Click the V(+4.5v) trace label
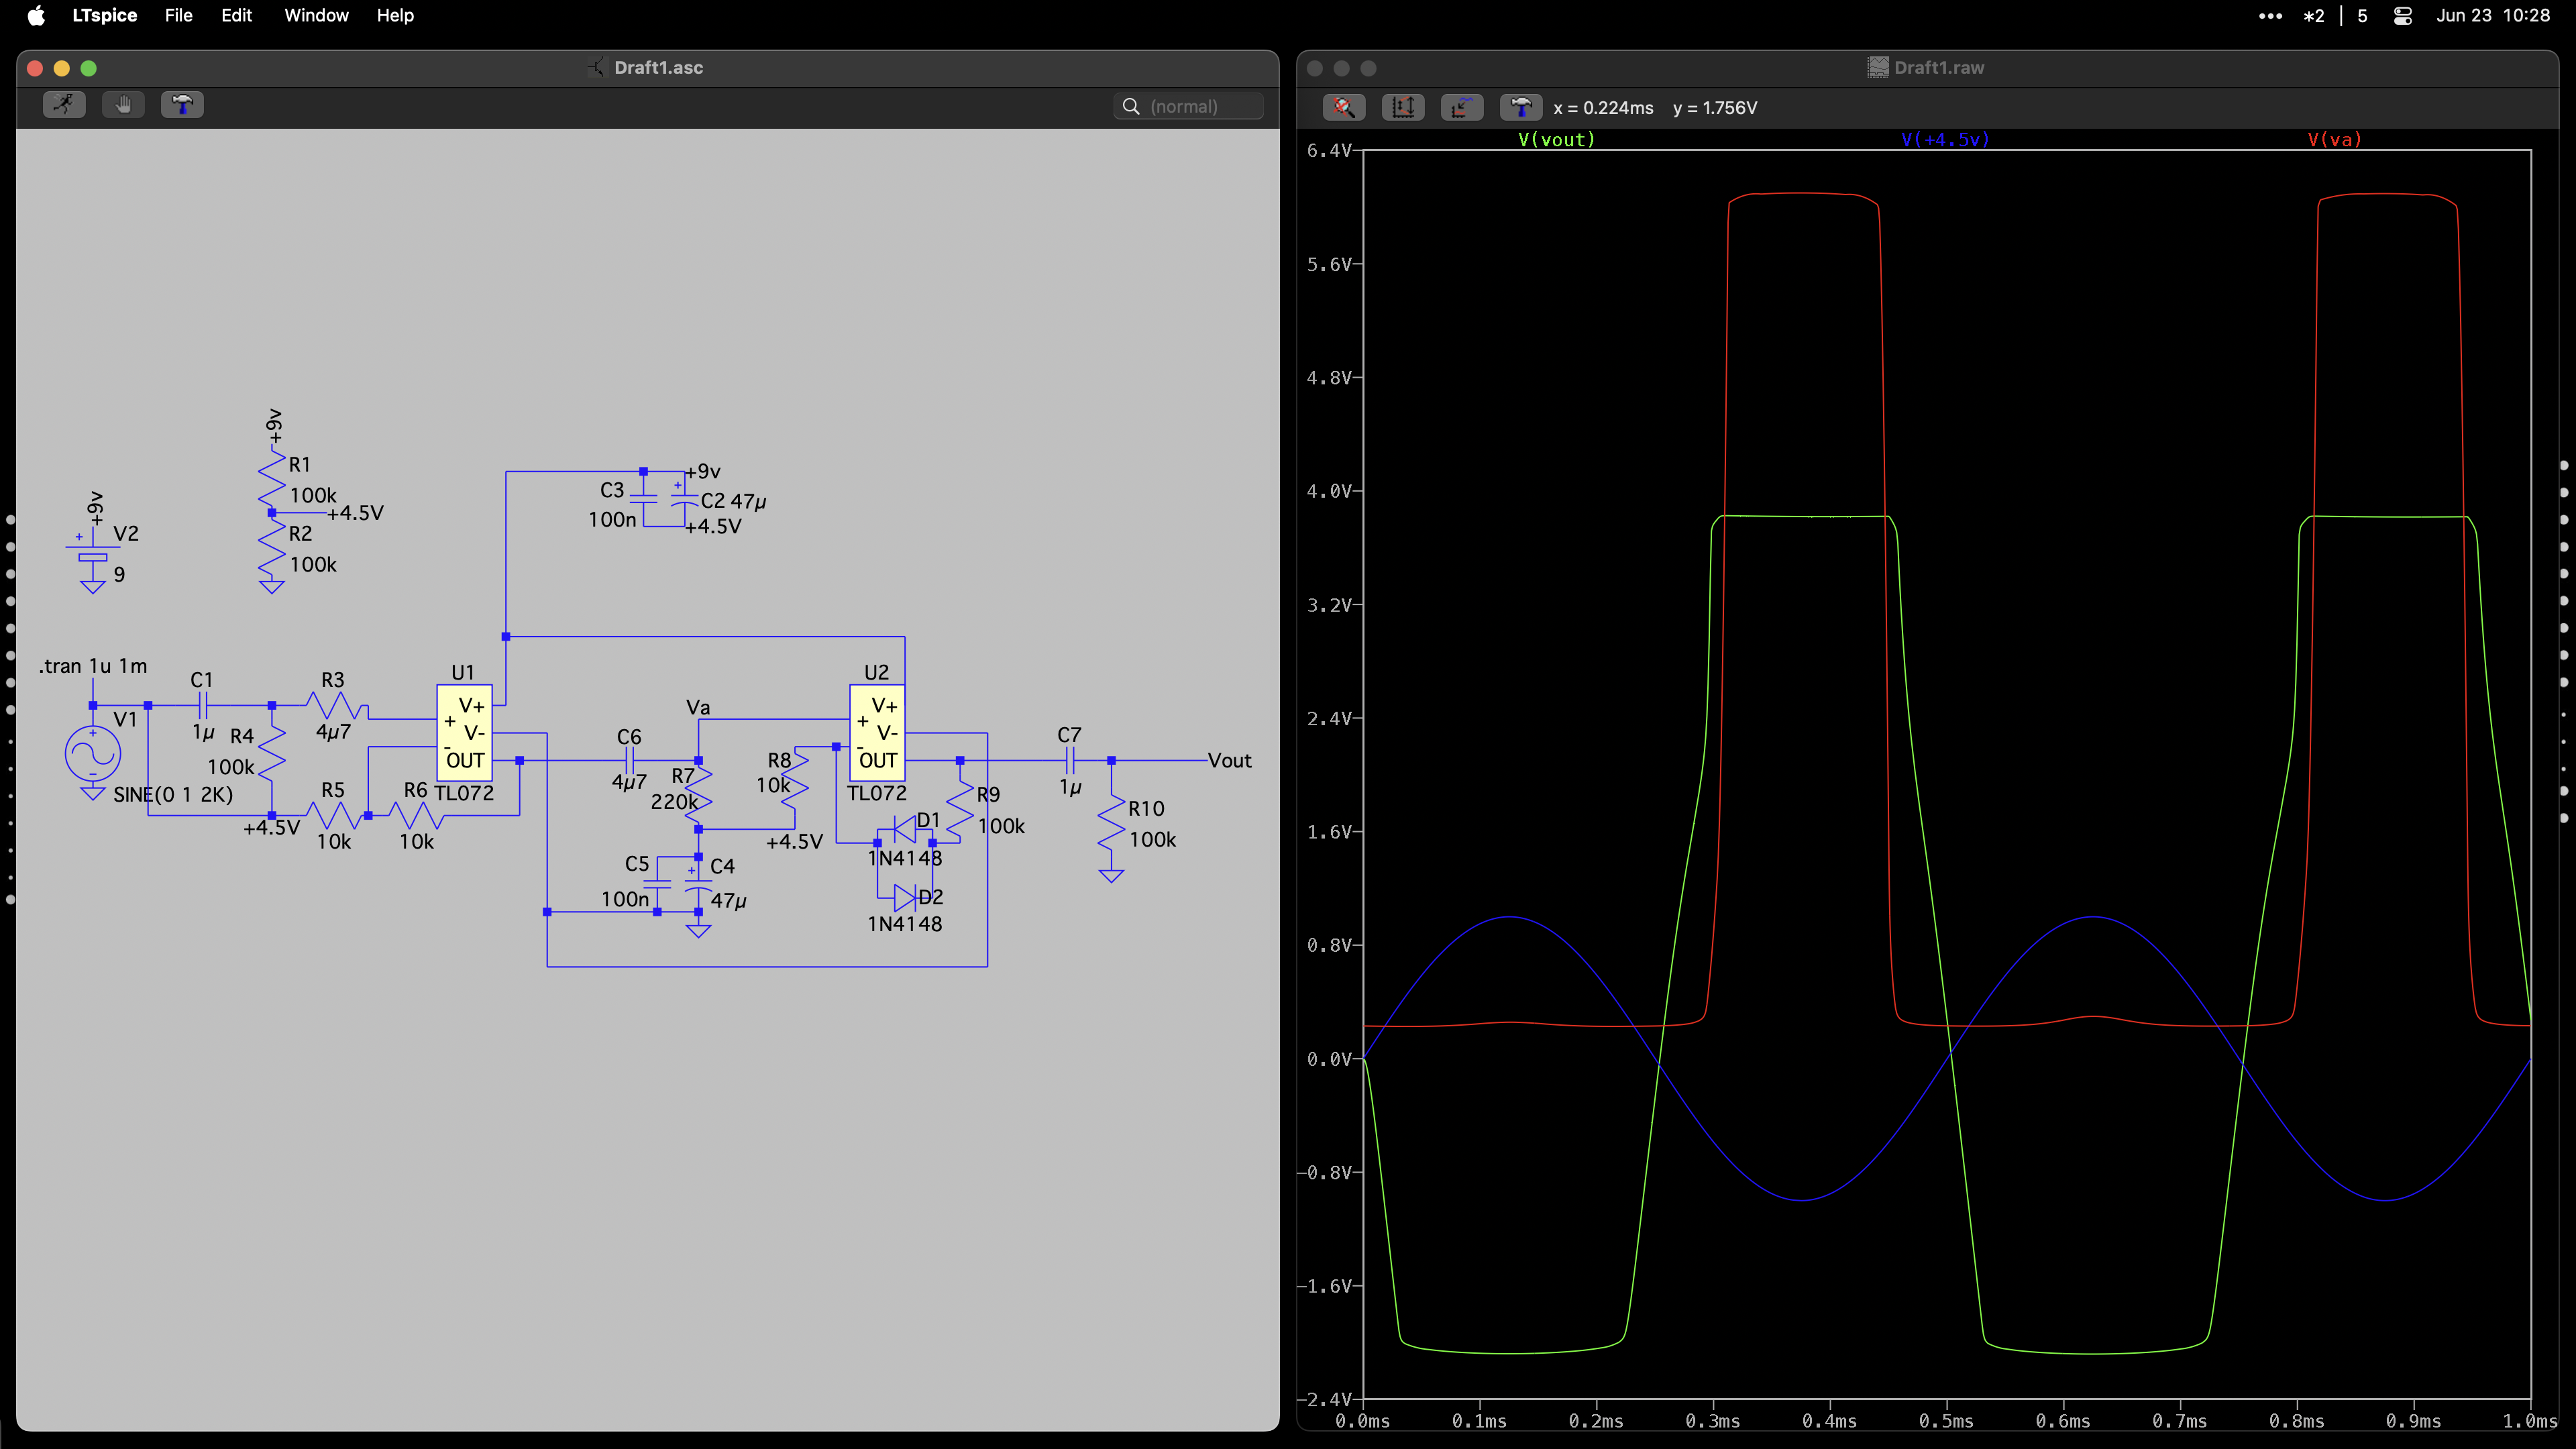Screen dimensions: 2576x1449 [1944, 140]
